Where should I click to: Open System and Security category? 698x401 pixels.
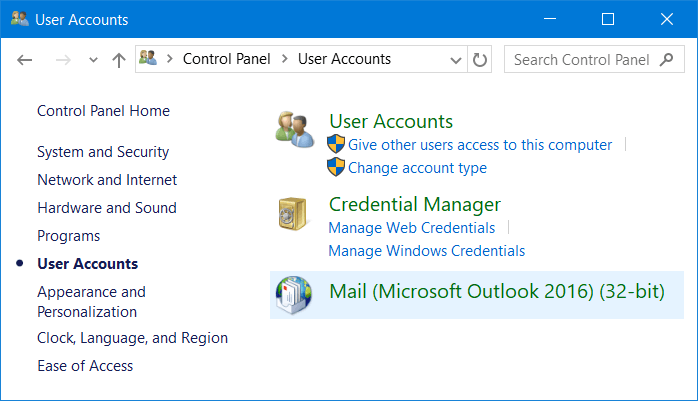coord(103,152)
